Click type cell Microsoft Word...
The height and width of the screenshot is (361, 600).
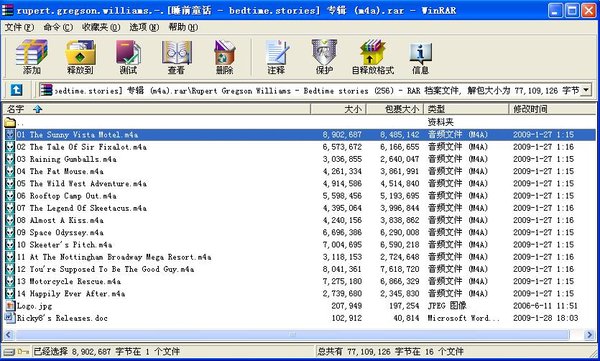(463, 318)
